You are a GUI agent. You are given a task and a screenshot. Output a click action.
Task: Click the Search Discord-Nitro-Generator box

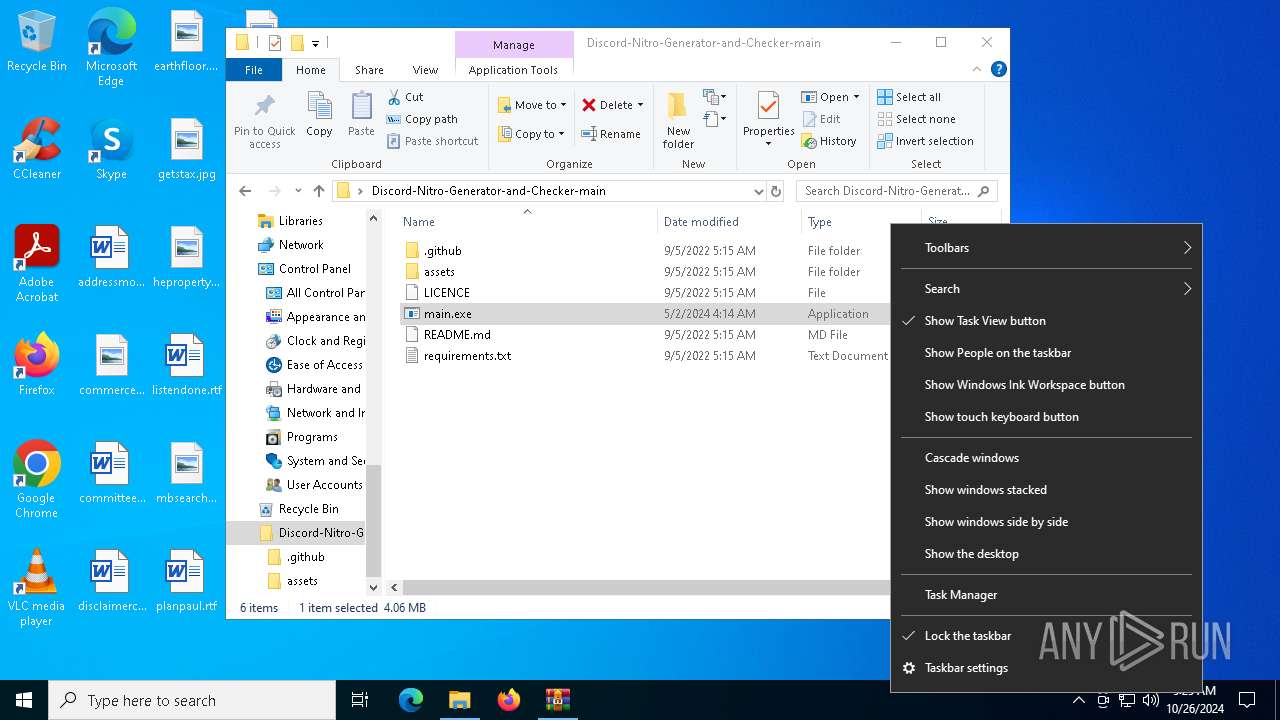[x=896, y=191]
